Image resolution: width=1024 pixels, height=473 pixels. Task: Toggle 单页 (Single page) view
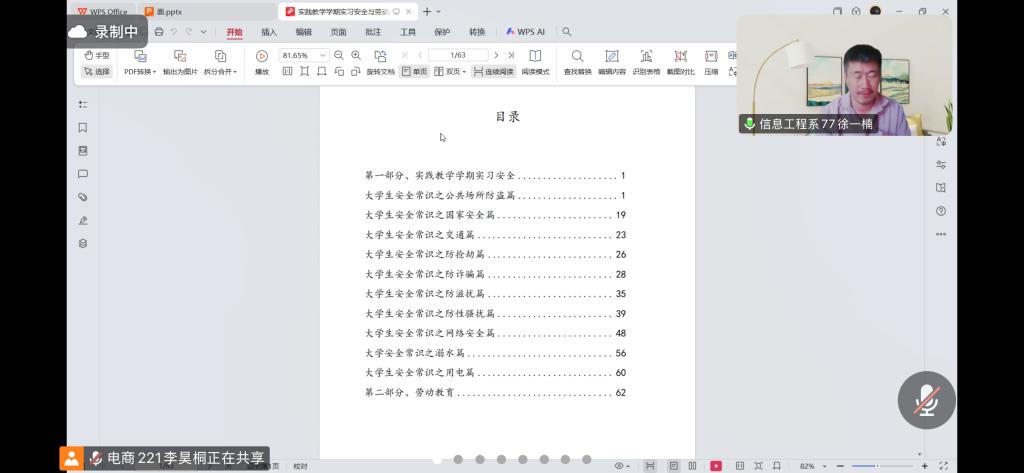pyautogui.click(x=414, y=72)
